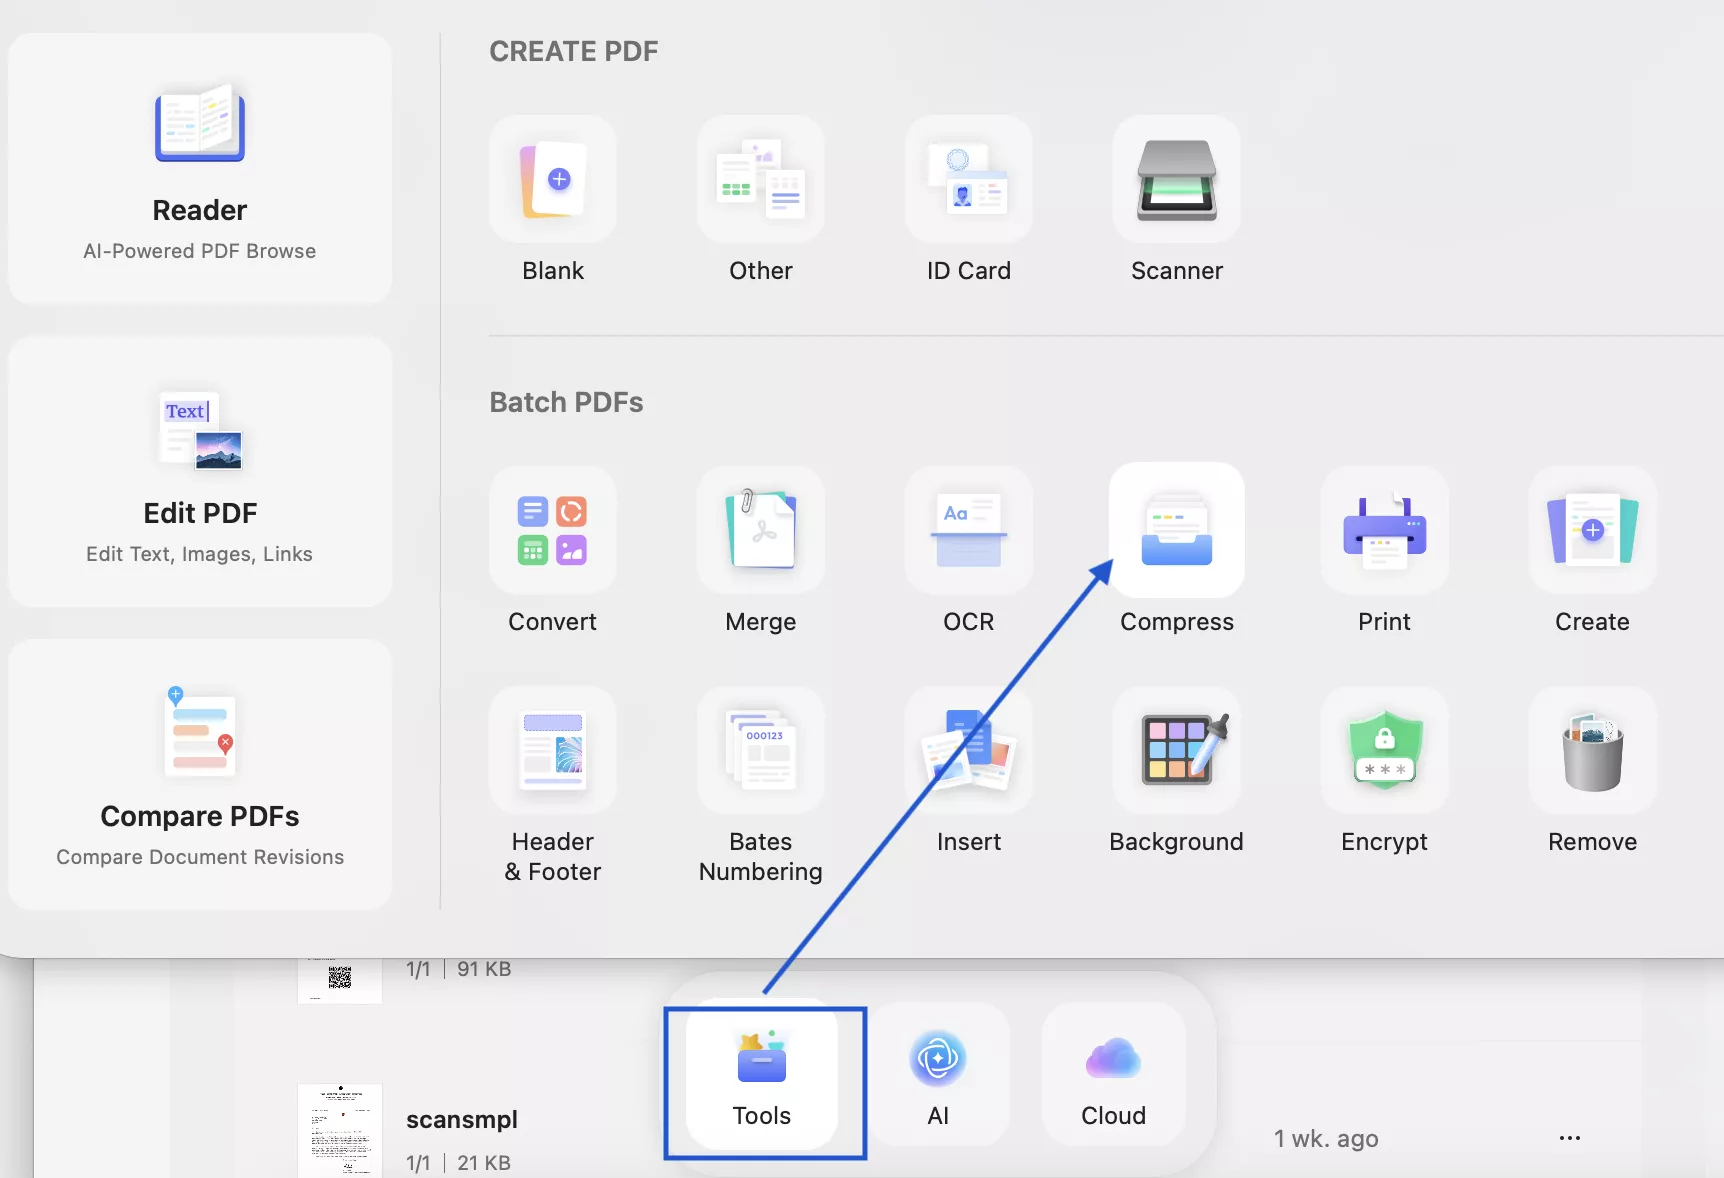This screenshot has width=1724, height=1178.
Task: Open the batch Convert tool
Action: tap(553, 530)
